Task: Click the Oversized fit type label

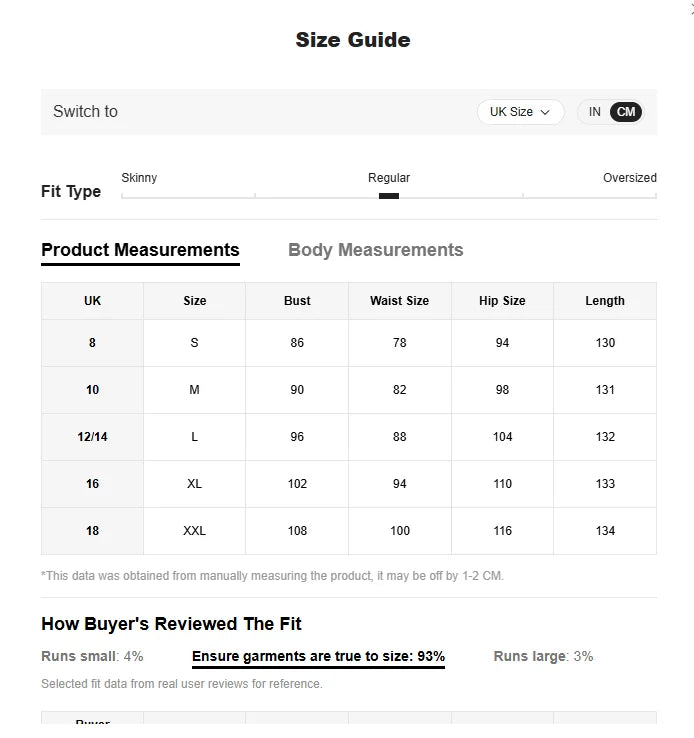Action: click(629, 178)
